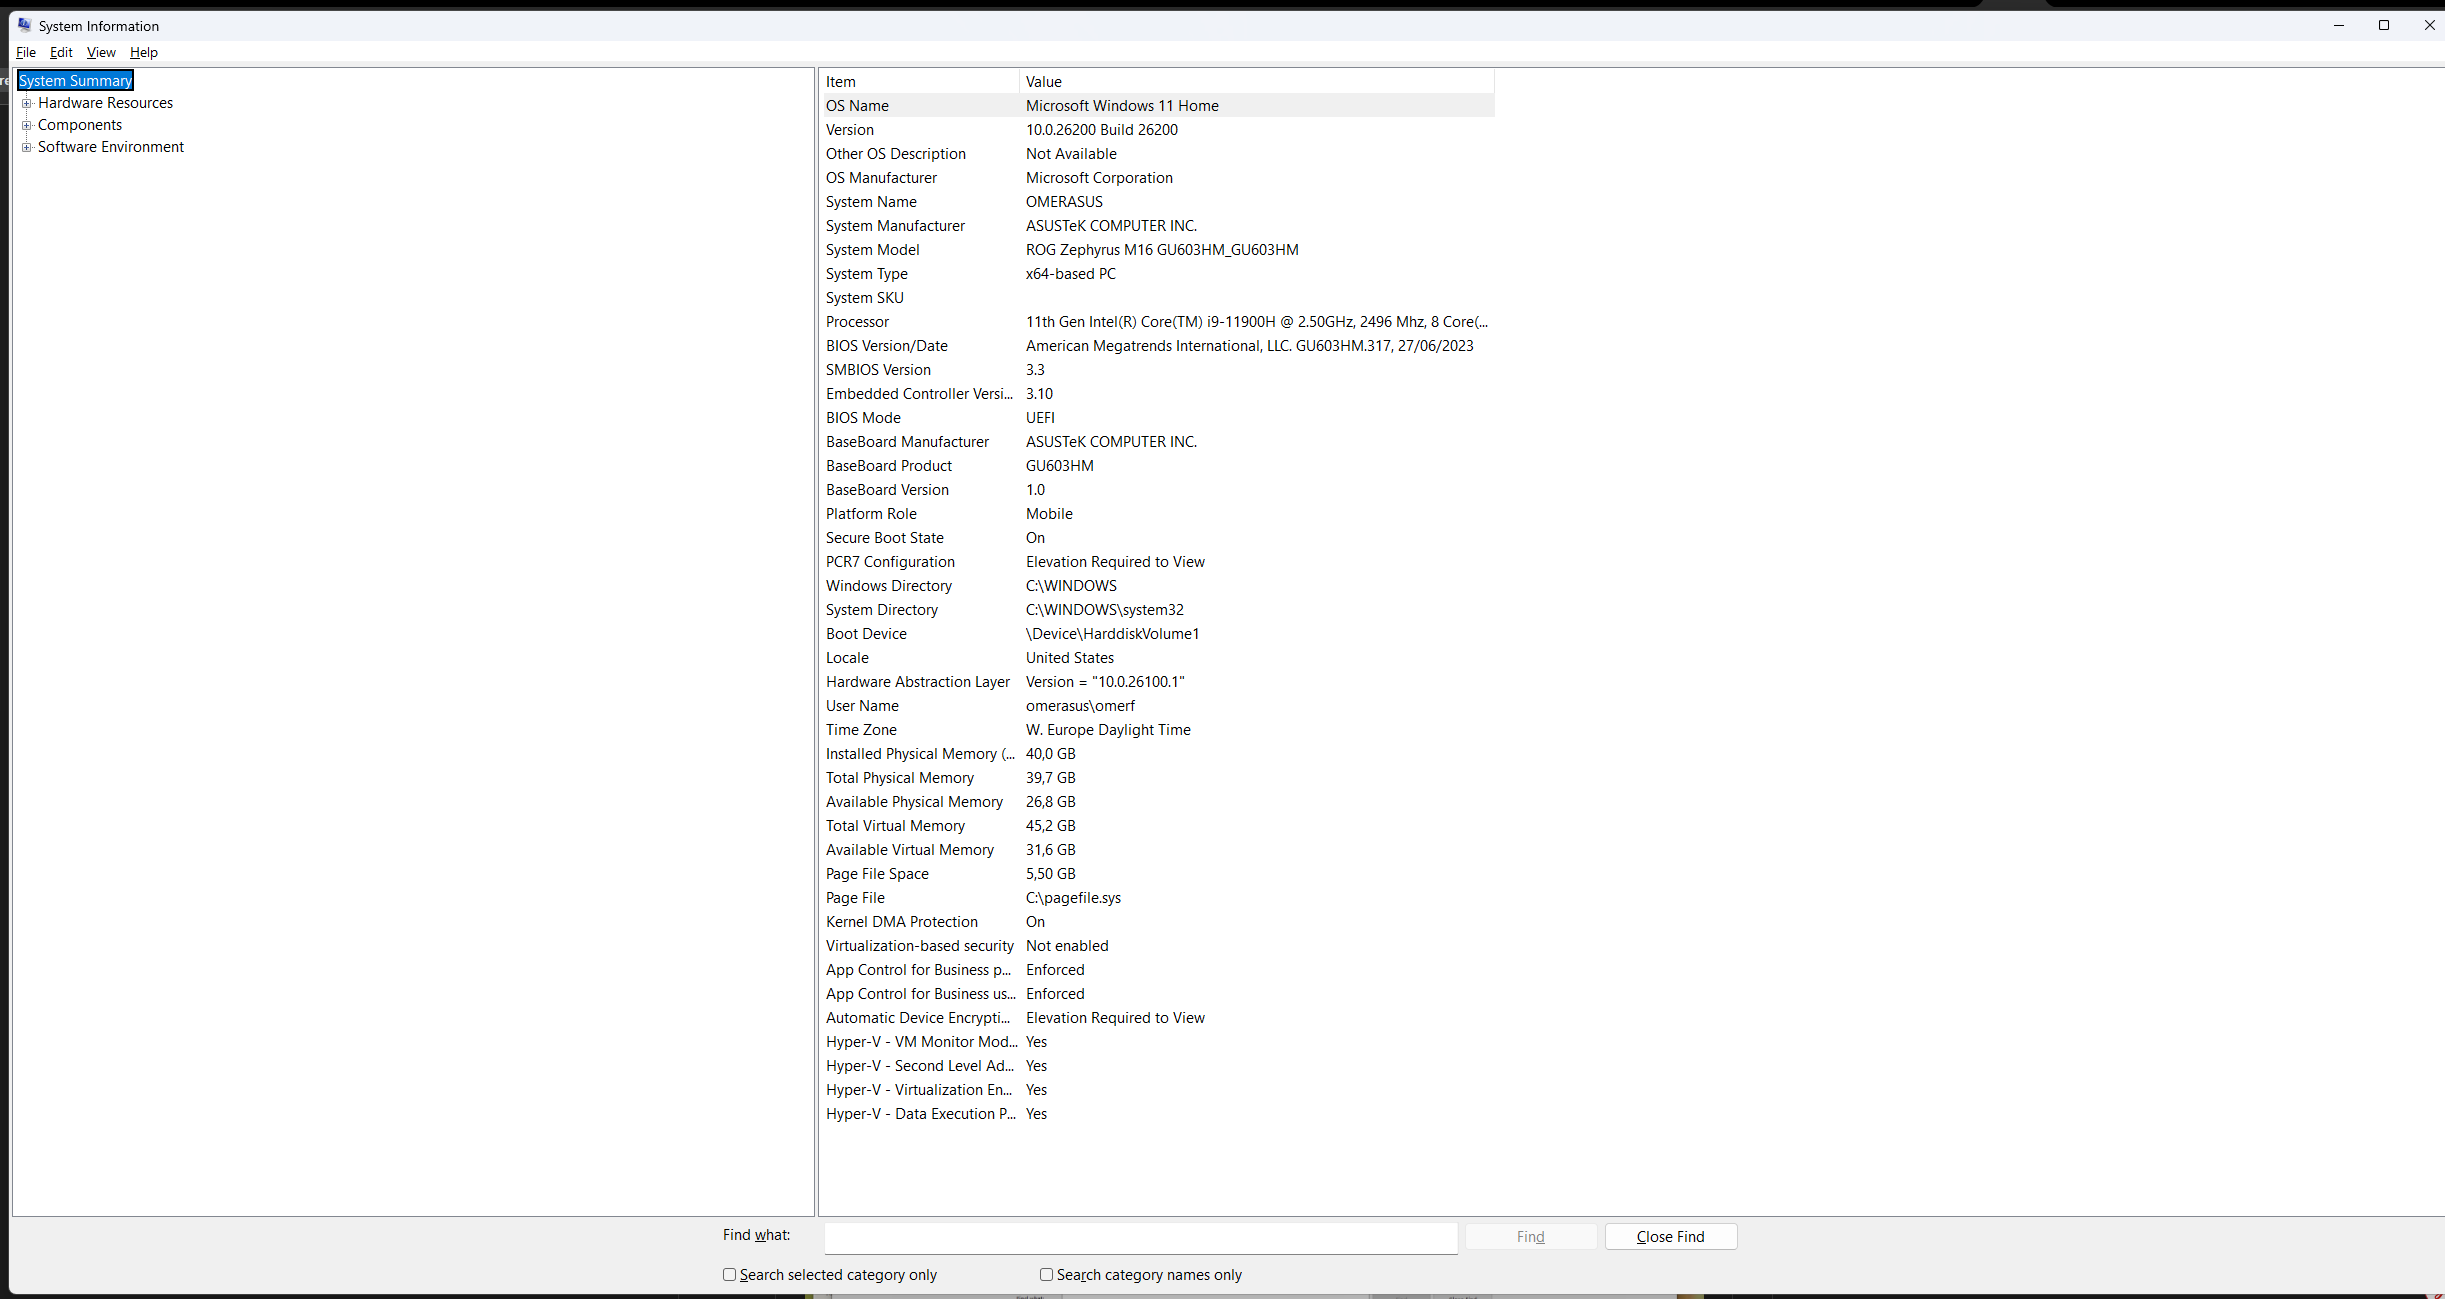This screenshot has width=2445, height=1299.
Task: Expand the Hardware Resources node
Action: 27,103
